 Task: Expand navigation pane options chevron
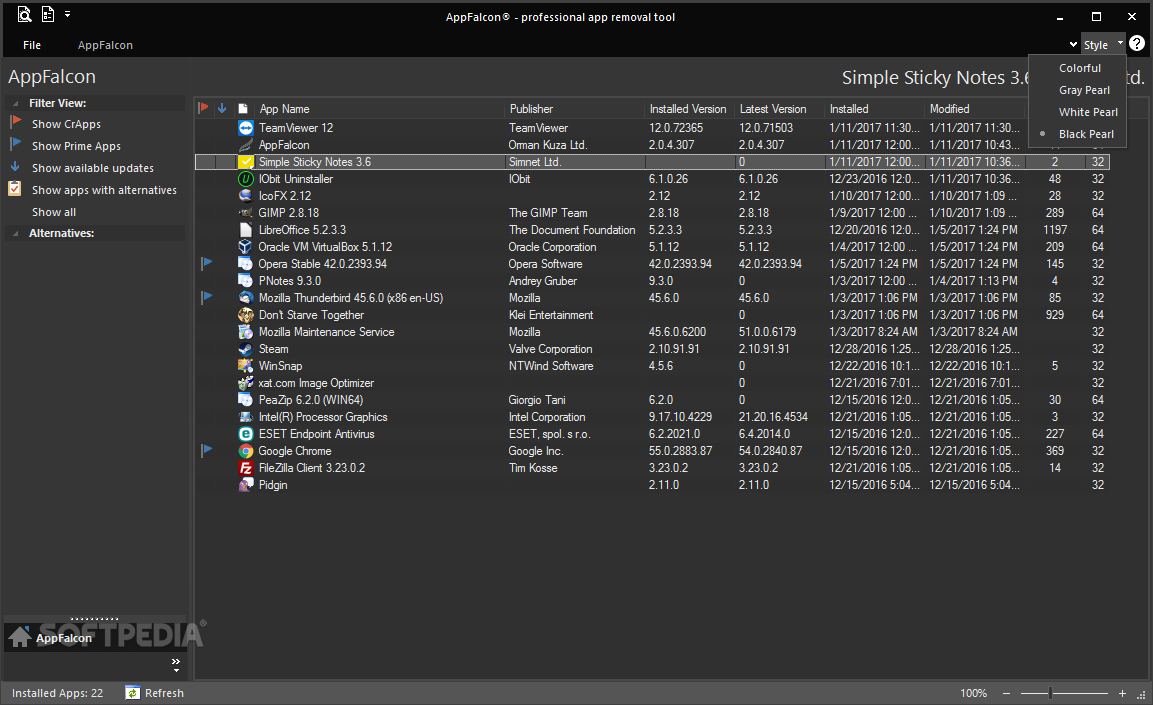pyautogui.click(x=176, y=665)
